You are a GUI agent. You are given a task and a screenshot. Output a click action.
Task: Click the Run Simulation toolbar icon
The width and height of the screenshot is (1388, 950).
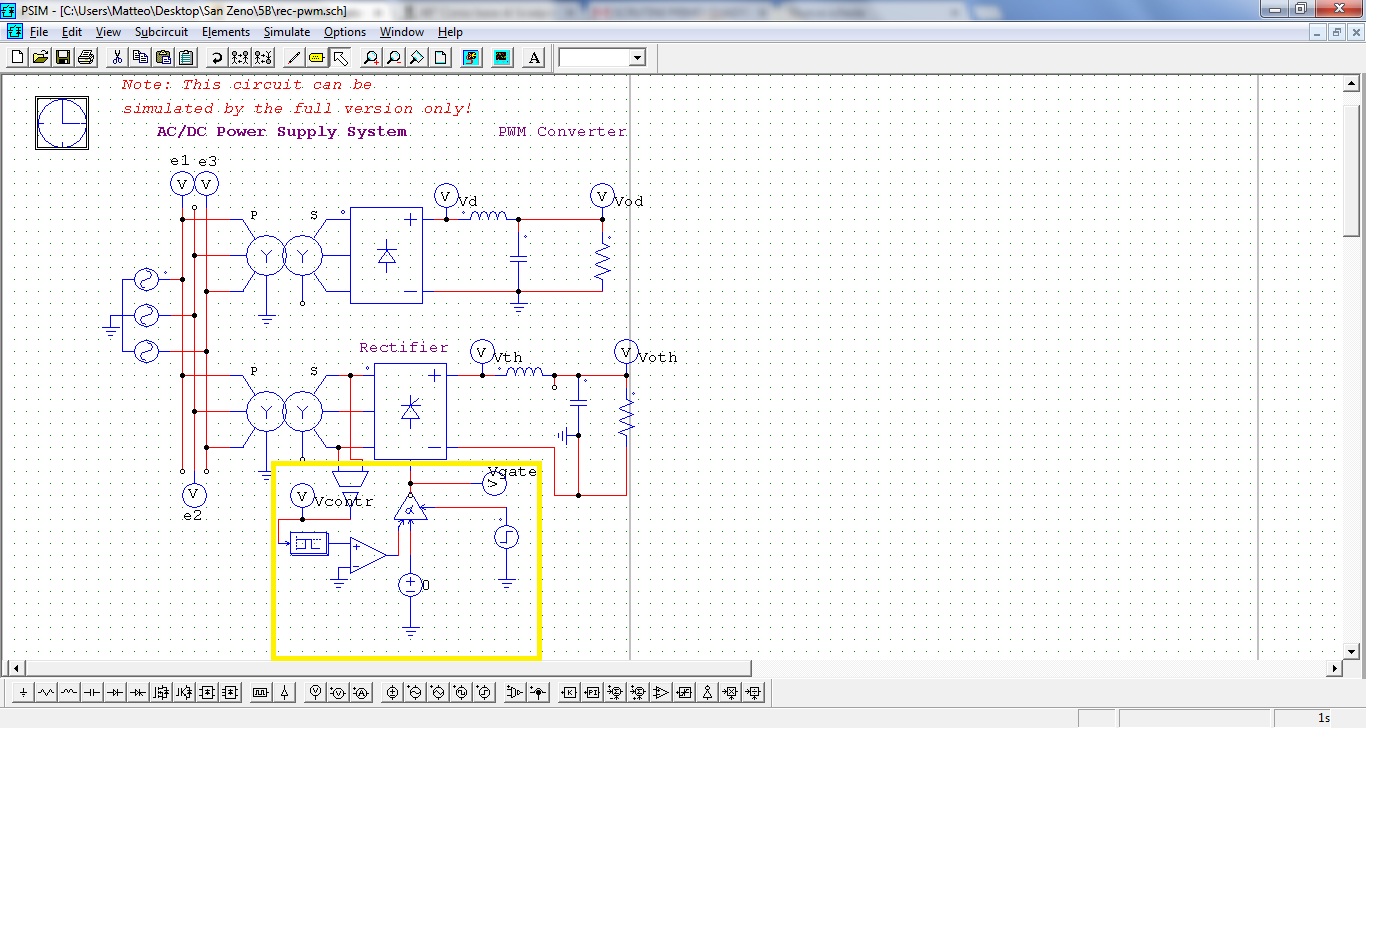click(471, 58)
